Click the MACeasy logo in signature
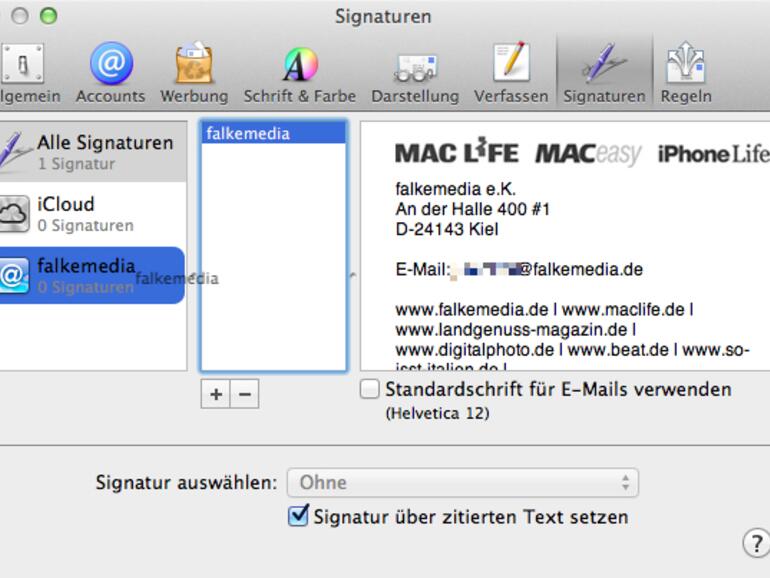This screenshot has height=578, width=770. (x=588, y=154)
